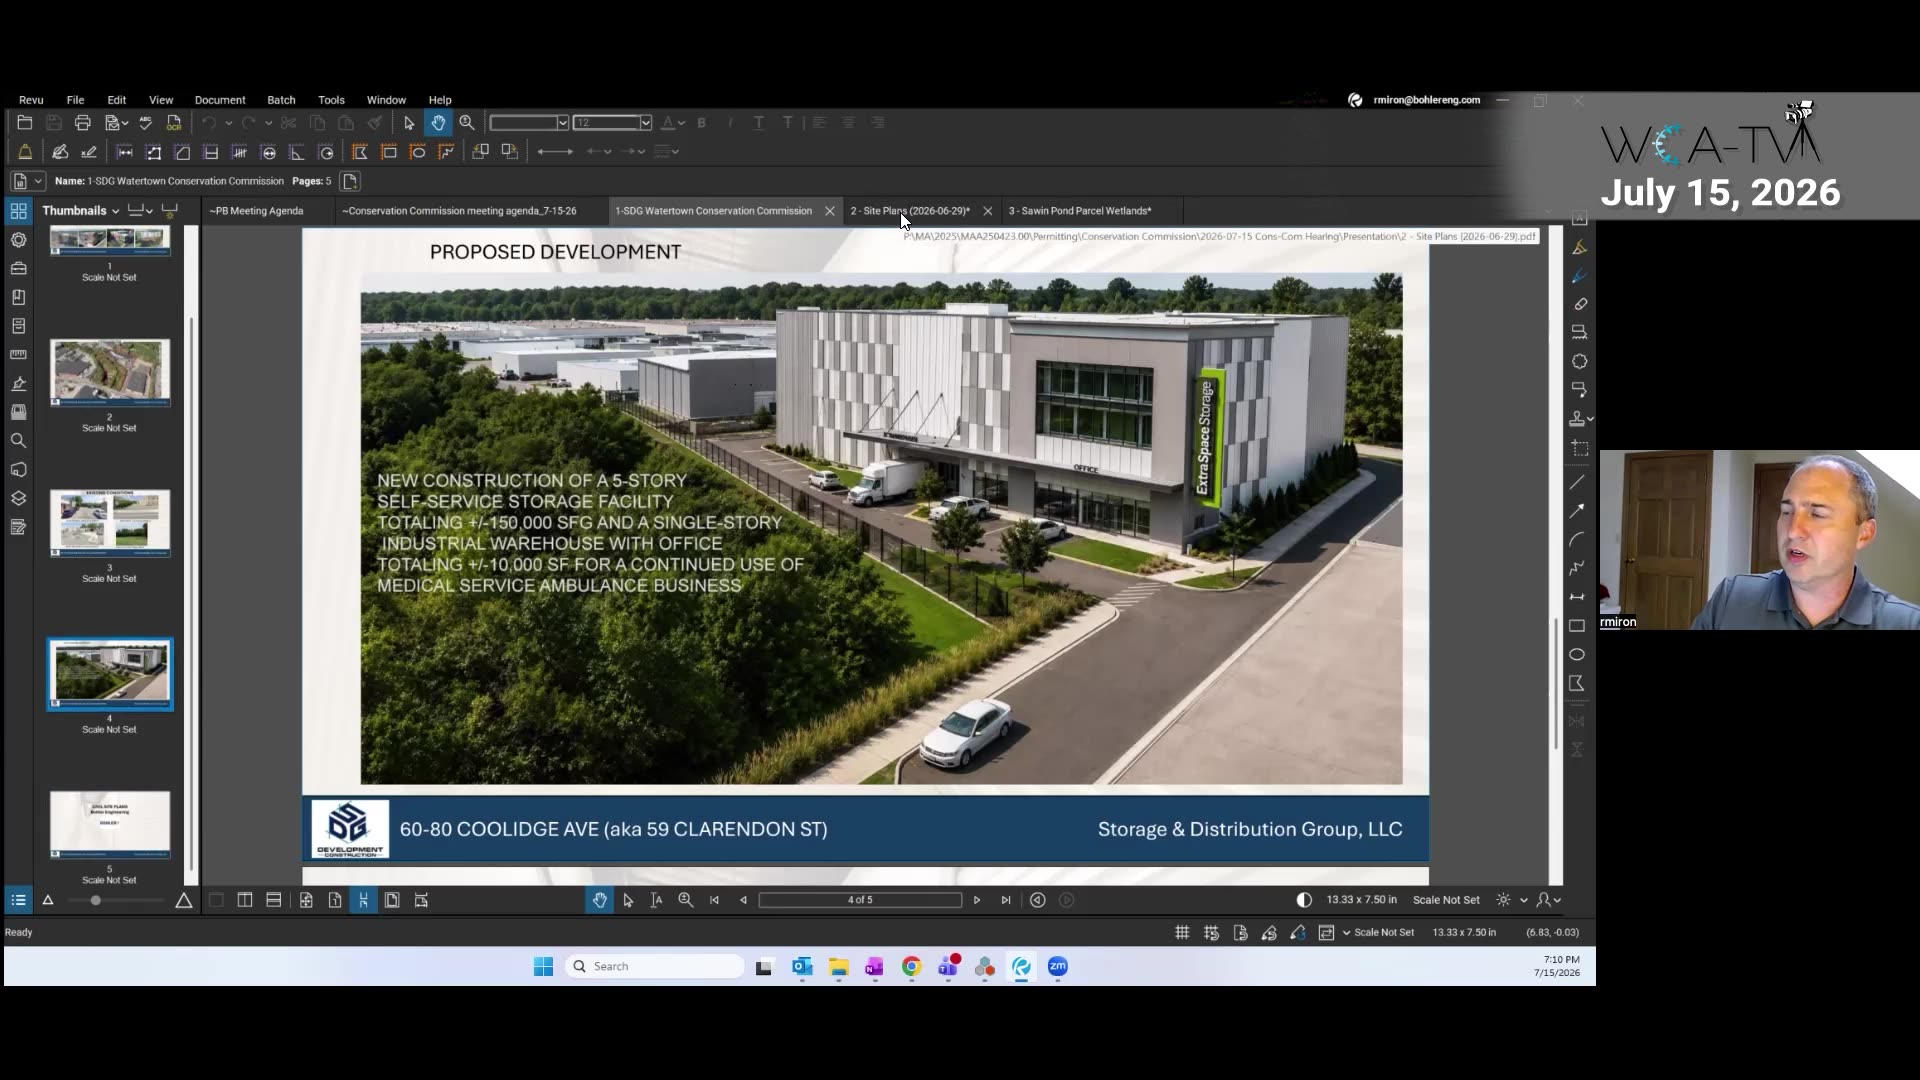
Task: Switch to the PB Meeting Agenda tab
Action: (x=256, y=211)
